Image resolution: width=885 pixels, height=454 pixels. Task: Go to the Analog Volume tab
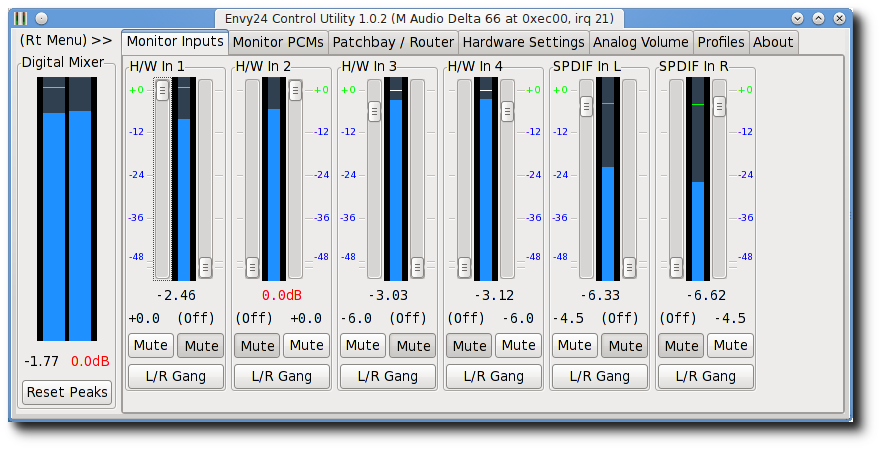[x=641, y=42]
